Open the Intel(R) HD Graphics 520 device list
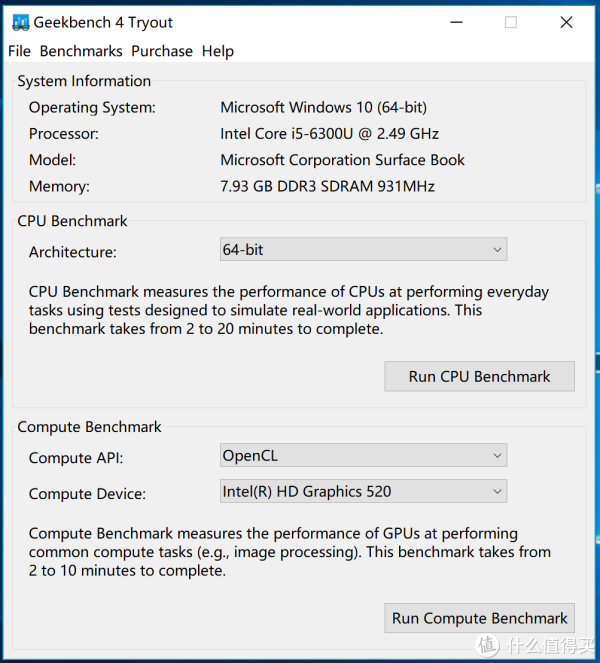 (363, 491)
